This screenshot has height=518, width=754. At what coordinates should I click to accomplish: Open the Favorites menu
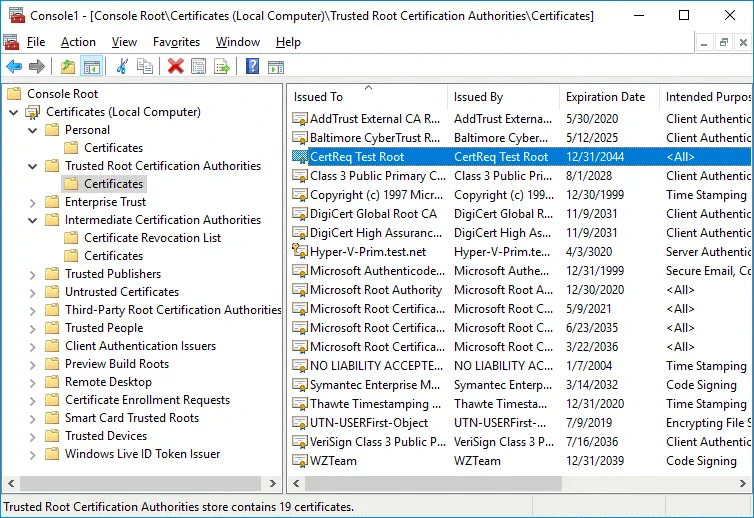coord(176,42)
